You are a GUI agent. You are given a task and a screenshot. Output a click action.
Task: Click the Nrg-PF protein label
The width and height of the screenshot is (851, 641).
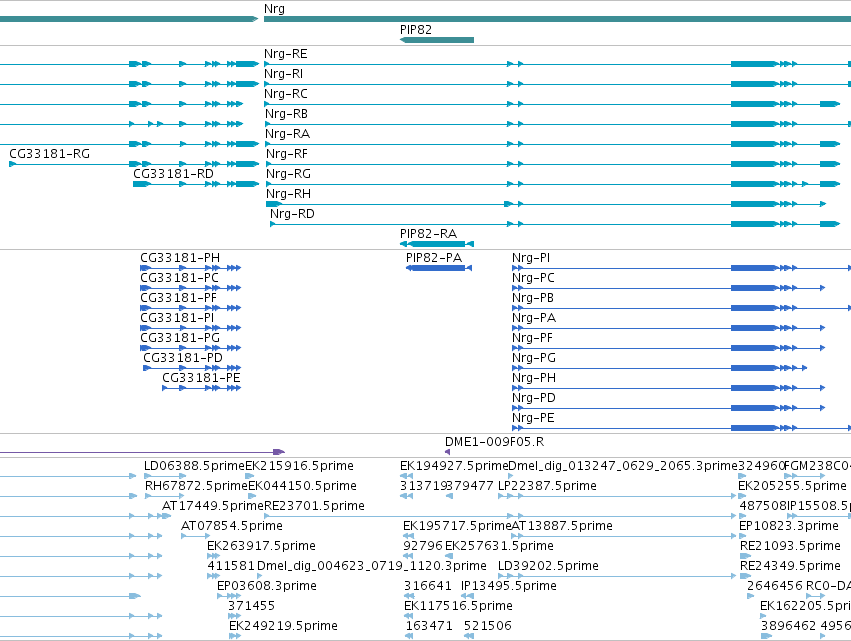coord(532,338)
